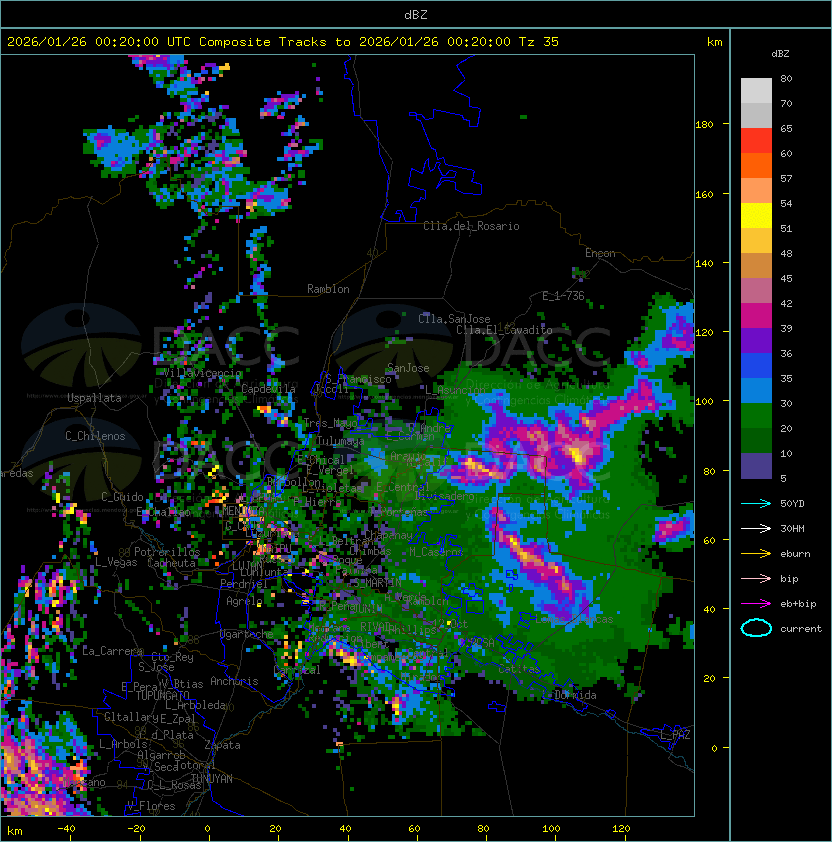
Task: Click the 'Dormida' map label
Action: point(575,695)
